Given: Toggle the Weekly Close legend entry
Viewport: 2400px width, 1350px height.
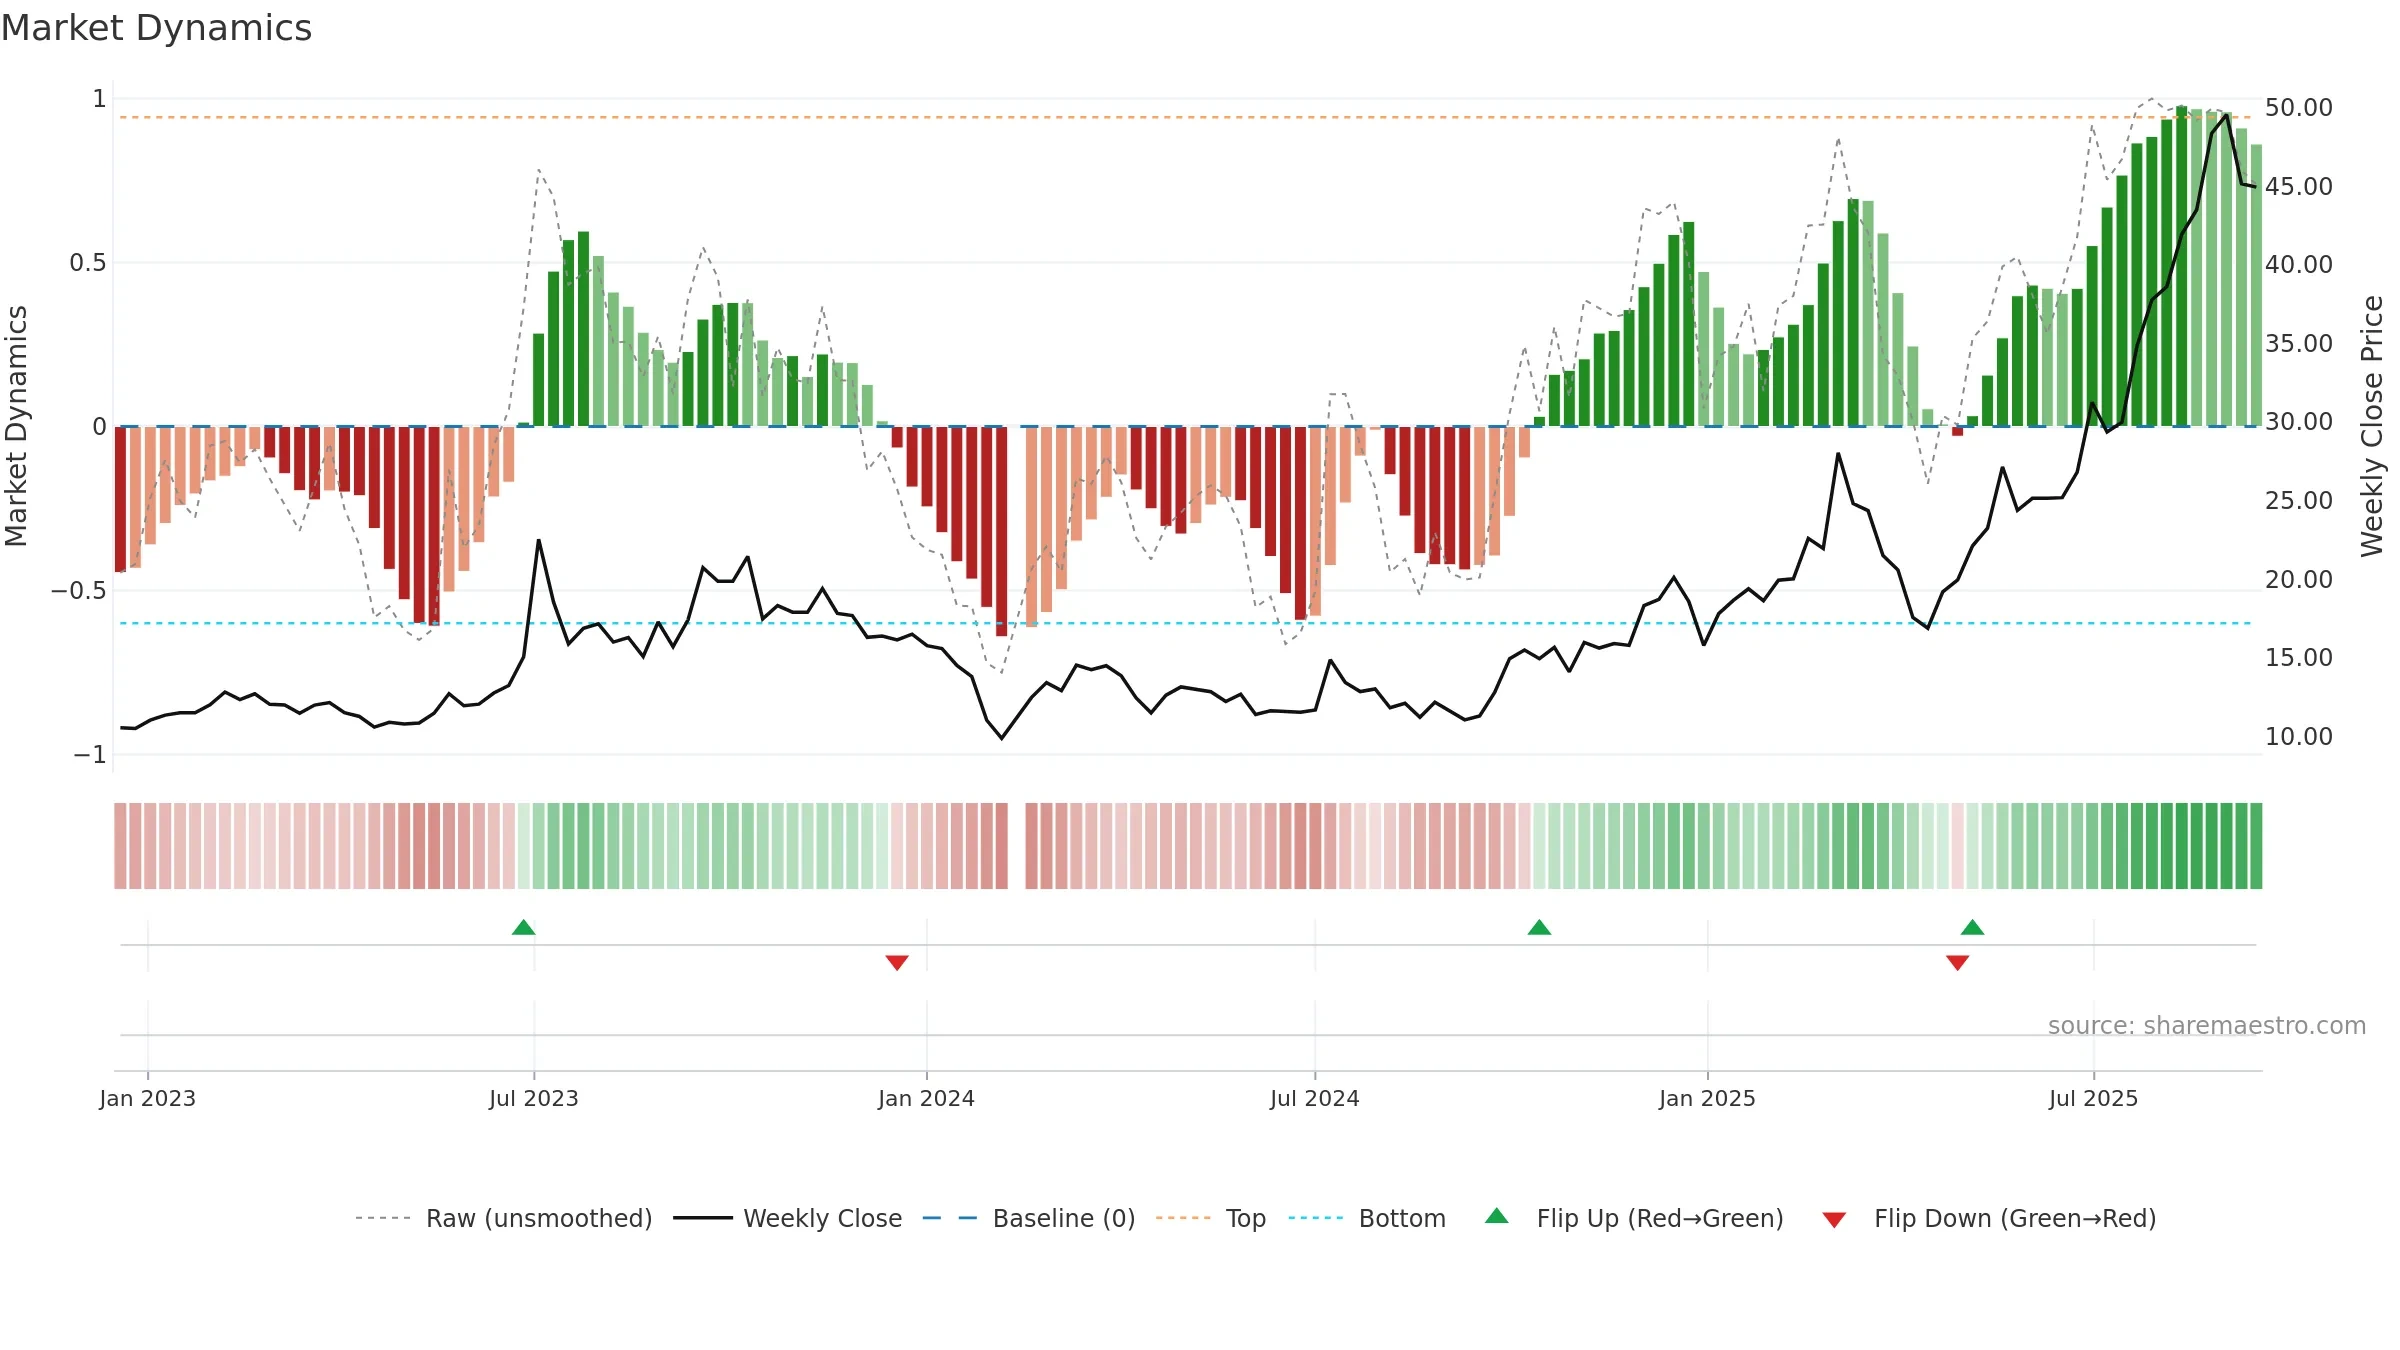Looking at the screenshot, I should 788,1218.
